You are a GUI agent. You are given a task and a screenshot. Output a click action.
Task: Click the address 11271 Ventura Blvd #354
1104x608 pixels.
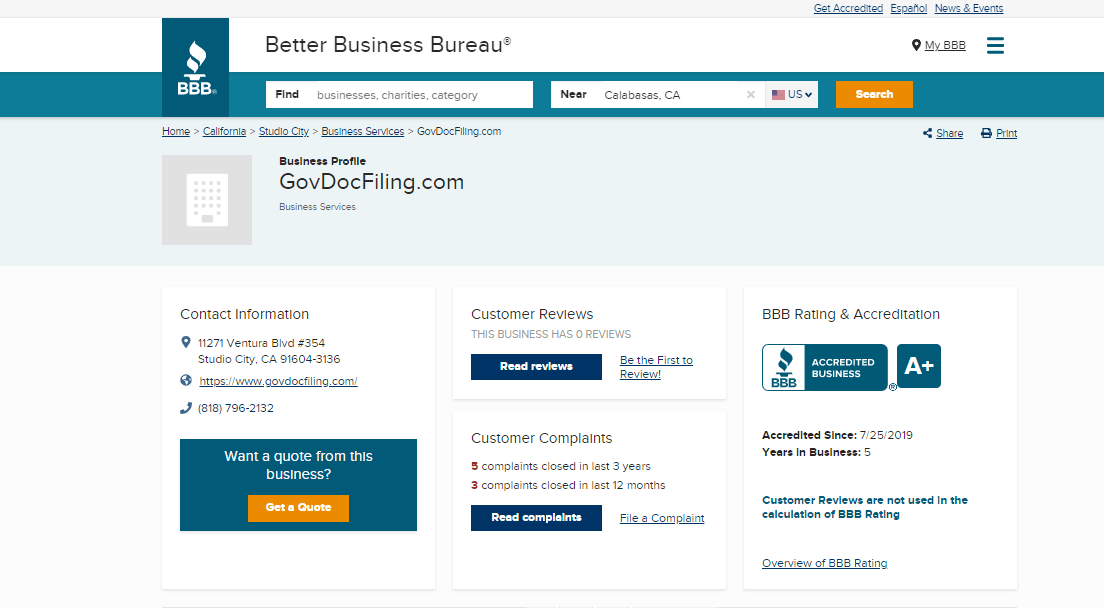tap(261, 343)
